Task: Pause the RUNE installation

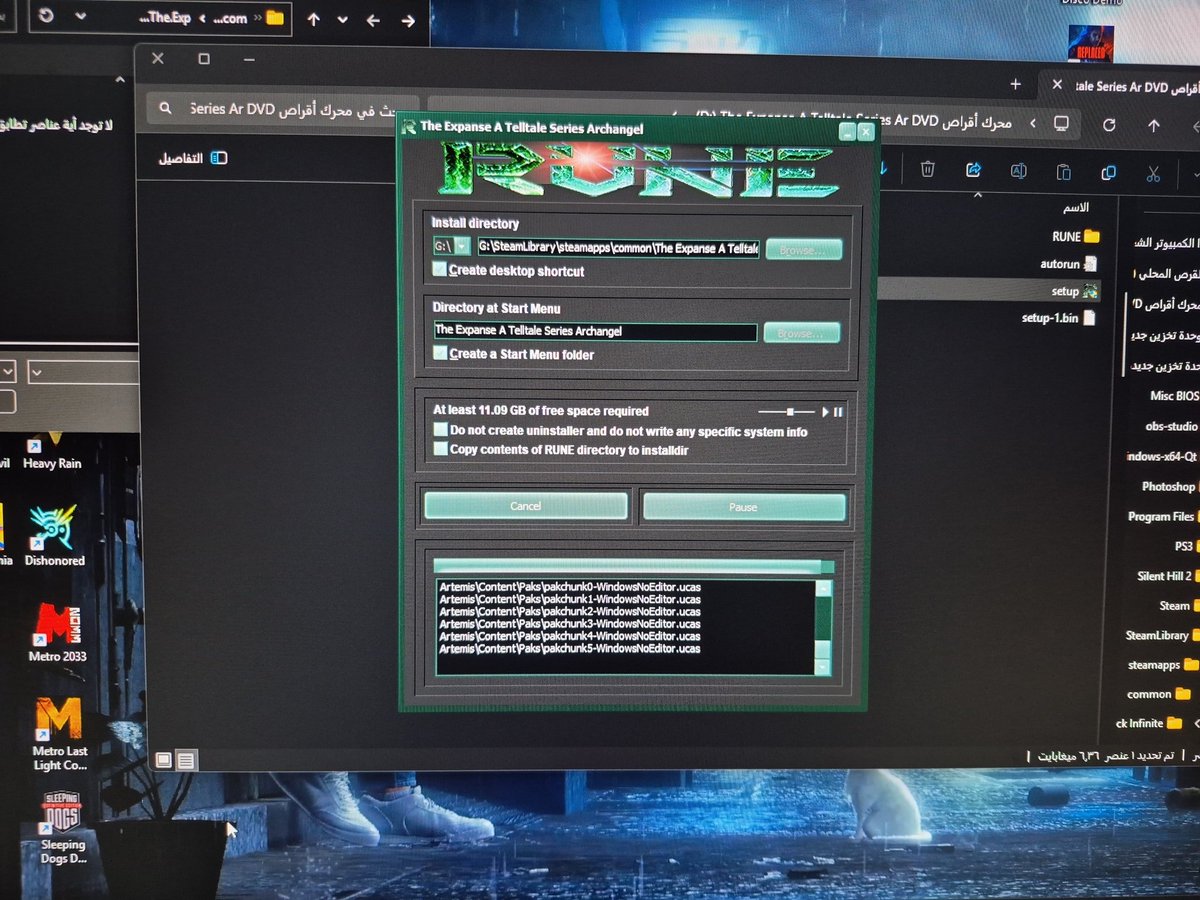Action: coord(744,507)
